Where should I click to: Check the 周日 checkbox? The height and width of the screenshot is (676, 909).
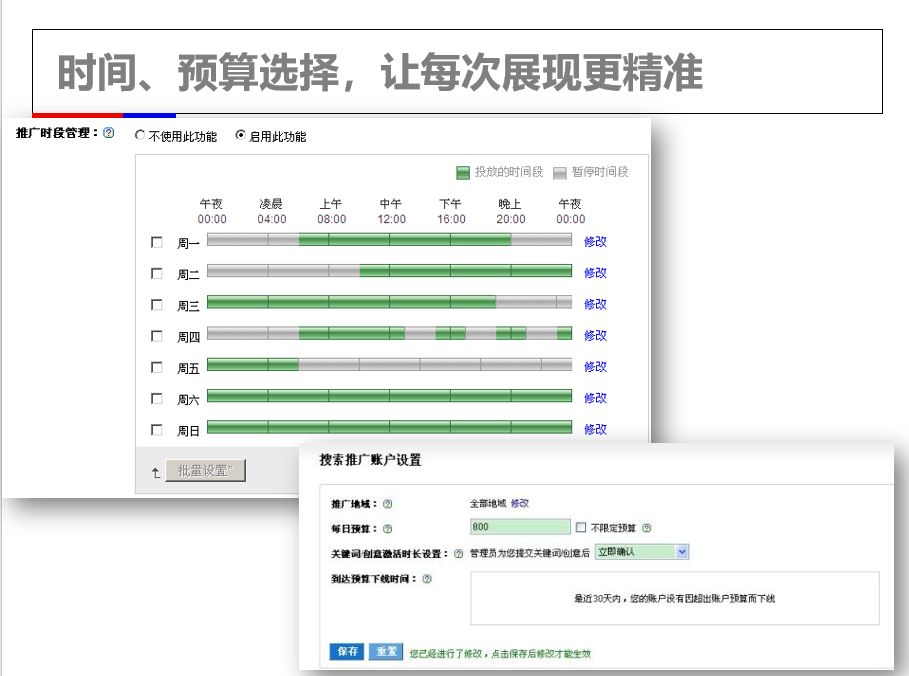[x=157, y=430]
